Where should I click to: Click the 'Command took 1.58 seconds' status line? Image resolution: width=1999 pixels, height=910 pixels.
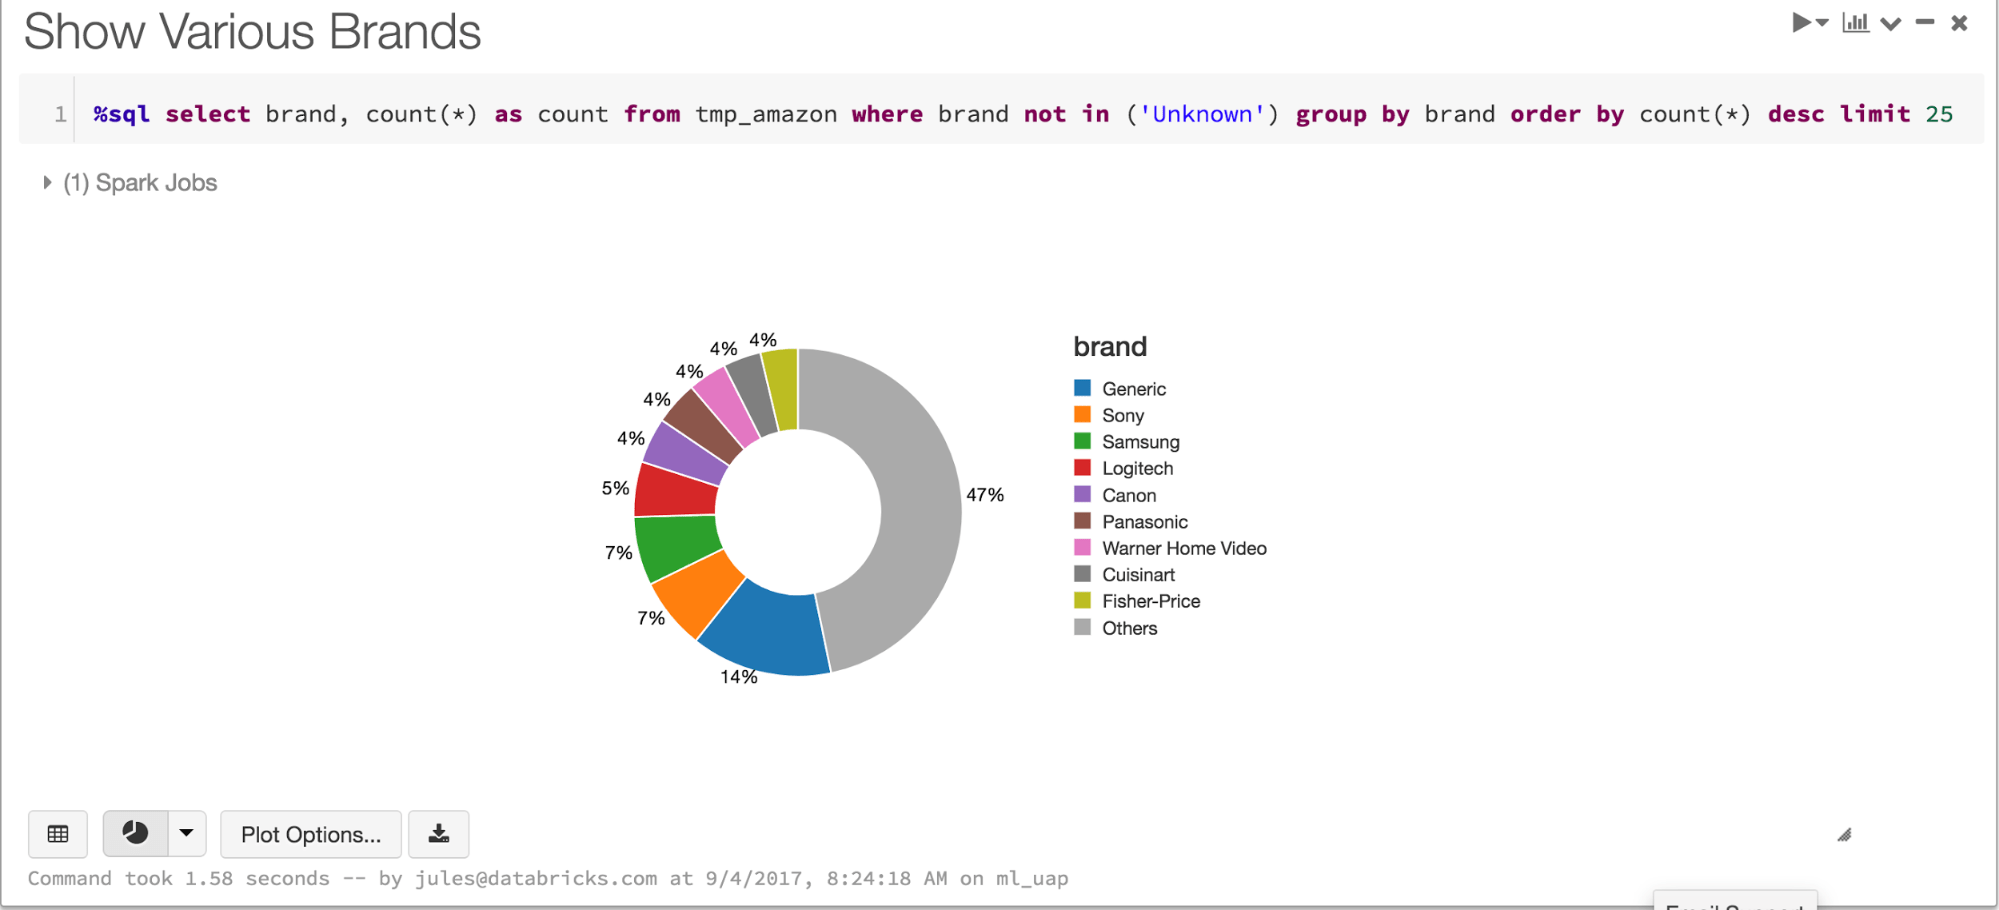click(548, 878)
